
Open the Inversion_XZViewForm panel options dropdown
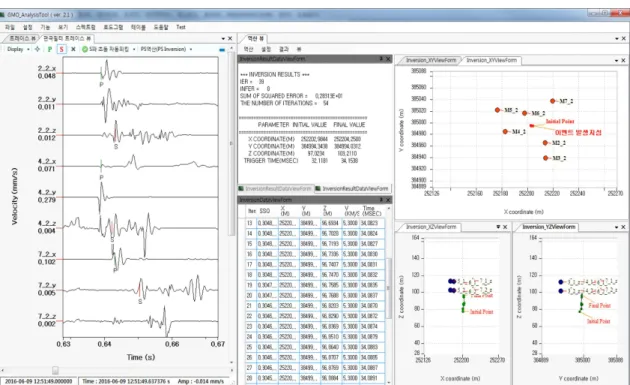tap(498, 227)
